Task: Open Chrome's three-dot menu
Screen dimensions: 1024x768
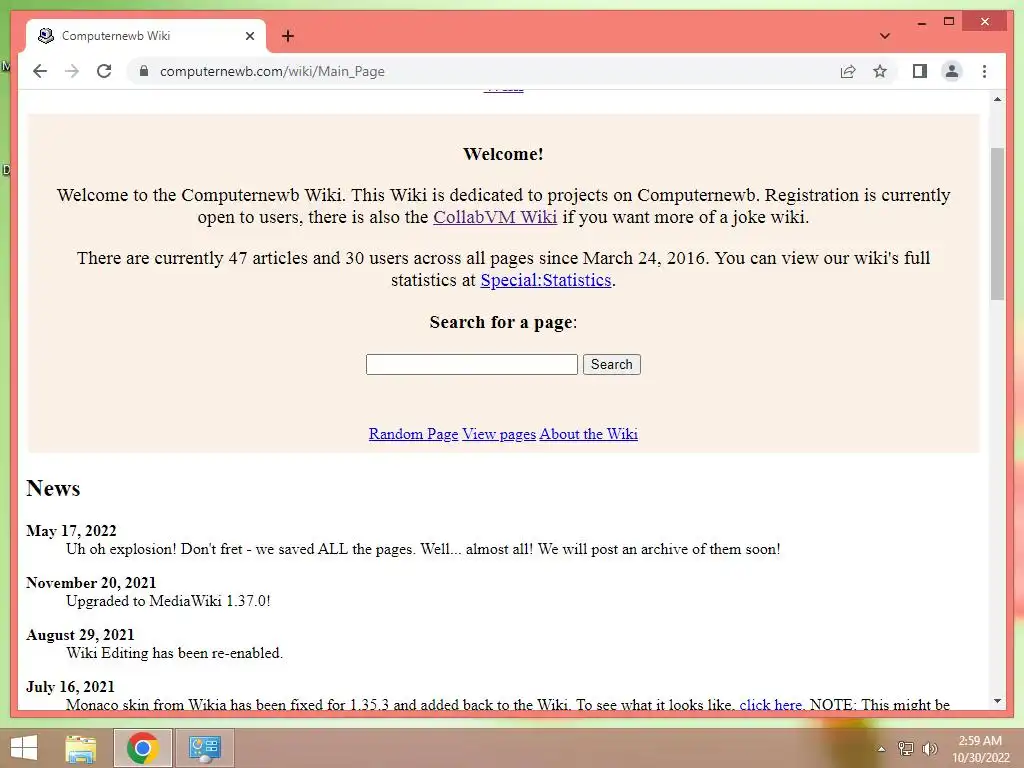Action: click(984, 71)
